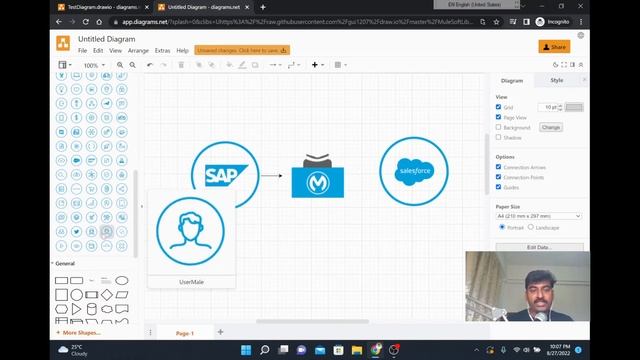Undo the last action
Image resolution: width=640 pixels, height=360 pixels.
[150, 65]
